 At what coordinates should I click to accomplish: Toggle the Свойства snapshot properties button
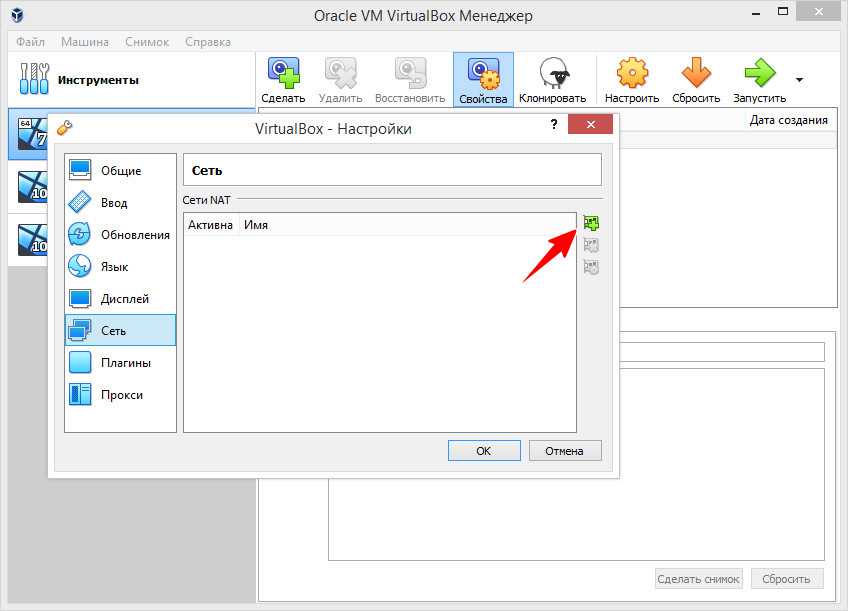click(483, 80)
